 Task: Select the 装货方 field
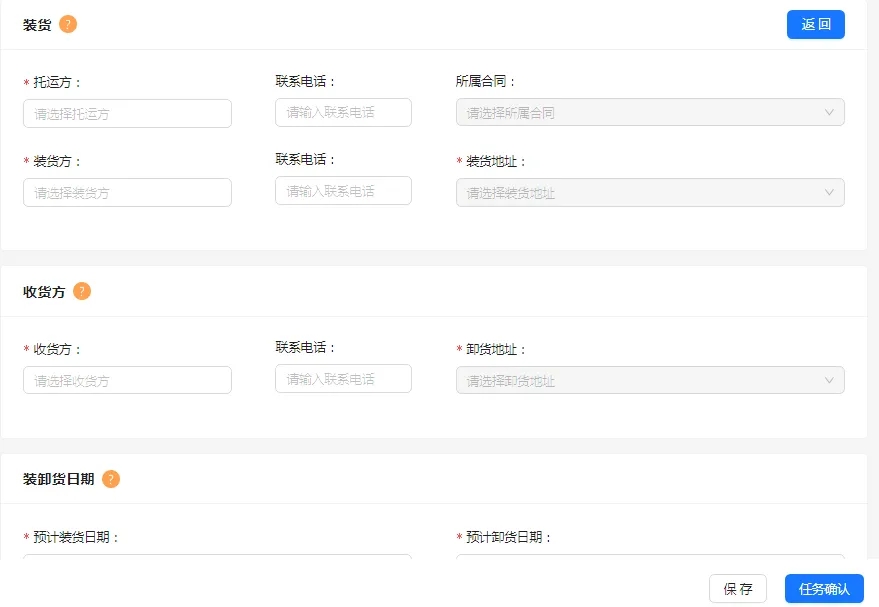click(127, 192)
